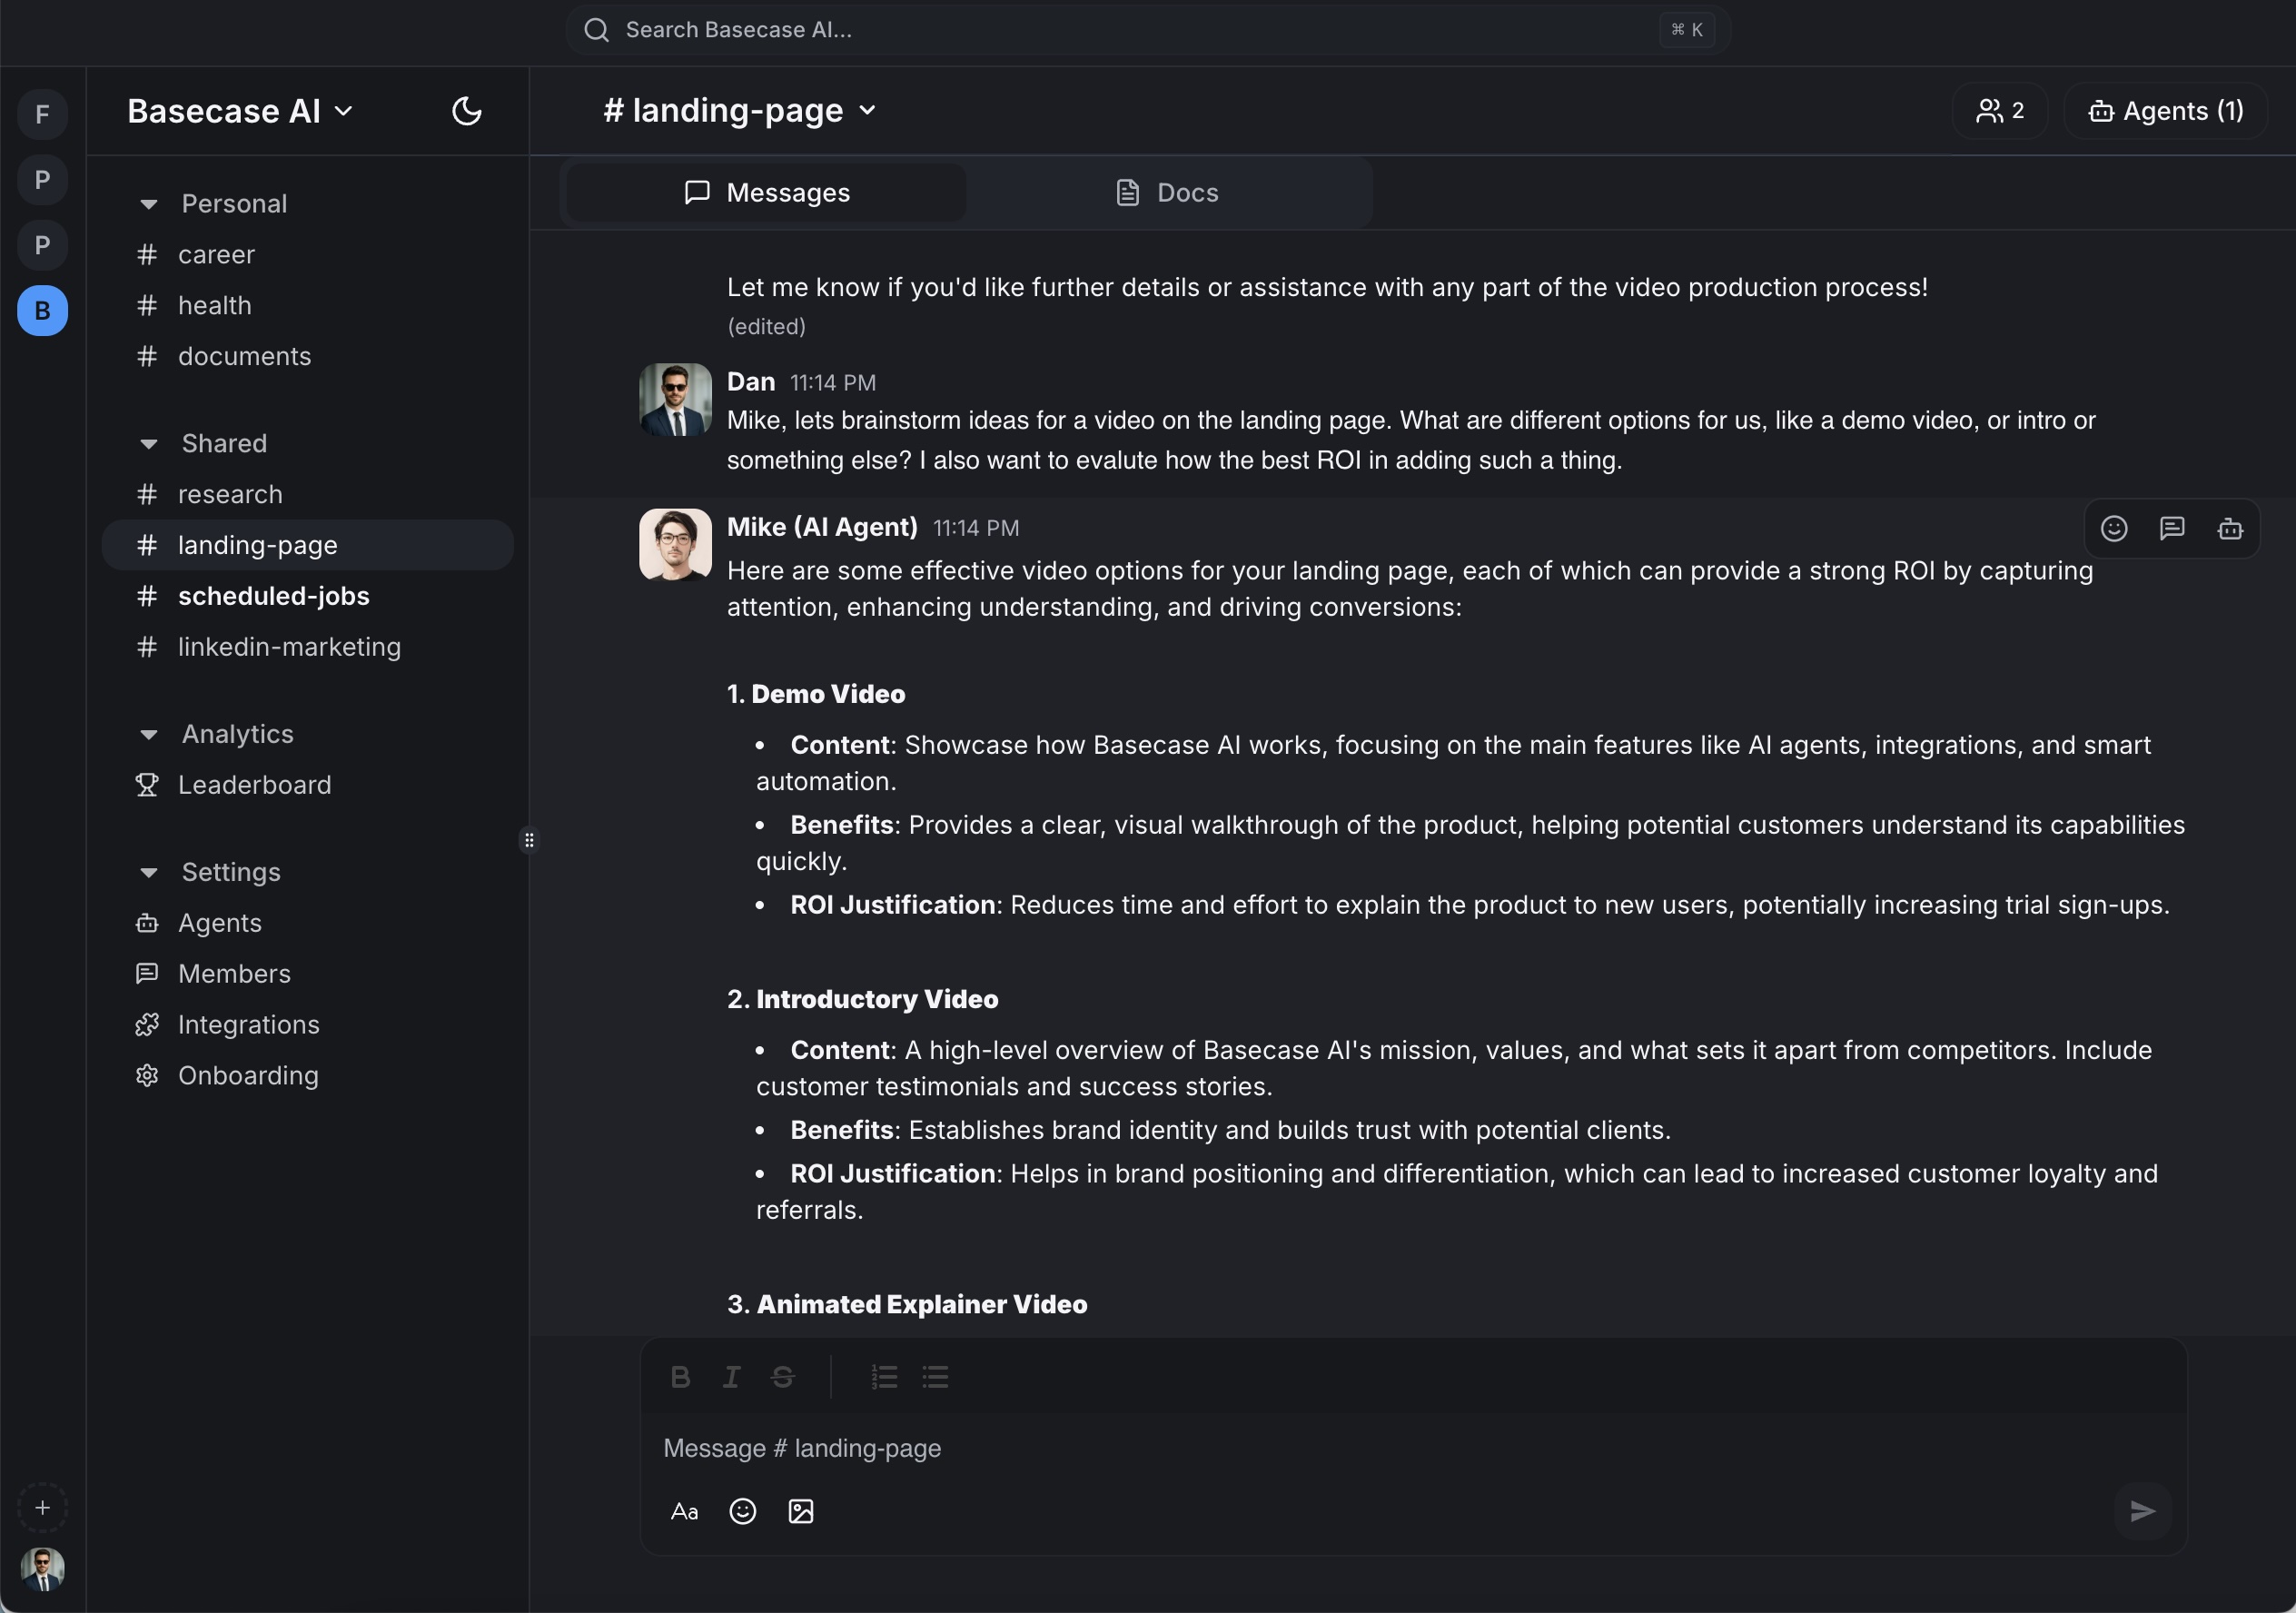Click the search magnifier icon
Image resolution: width=2296 pixels, height=1613 pixels.
[596, 30]
